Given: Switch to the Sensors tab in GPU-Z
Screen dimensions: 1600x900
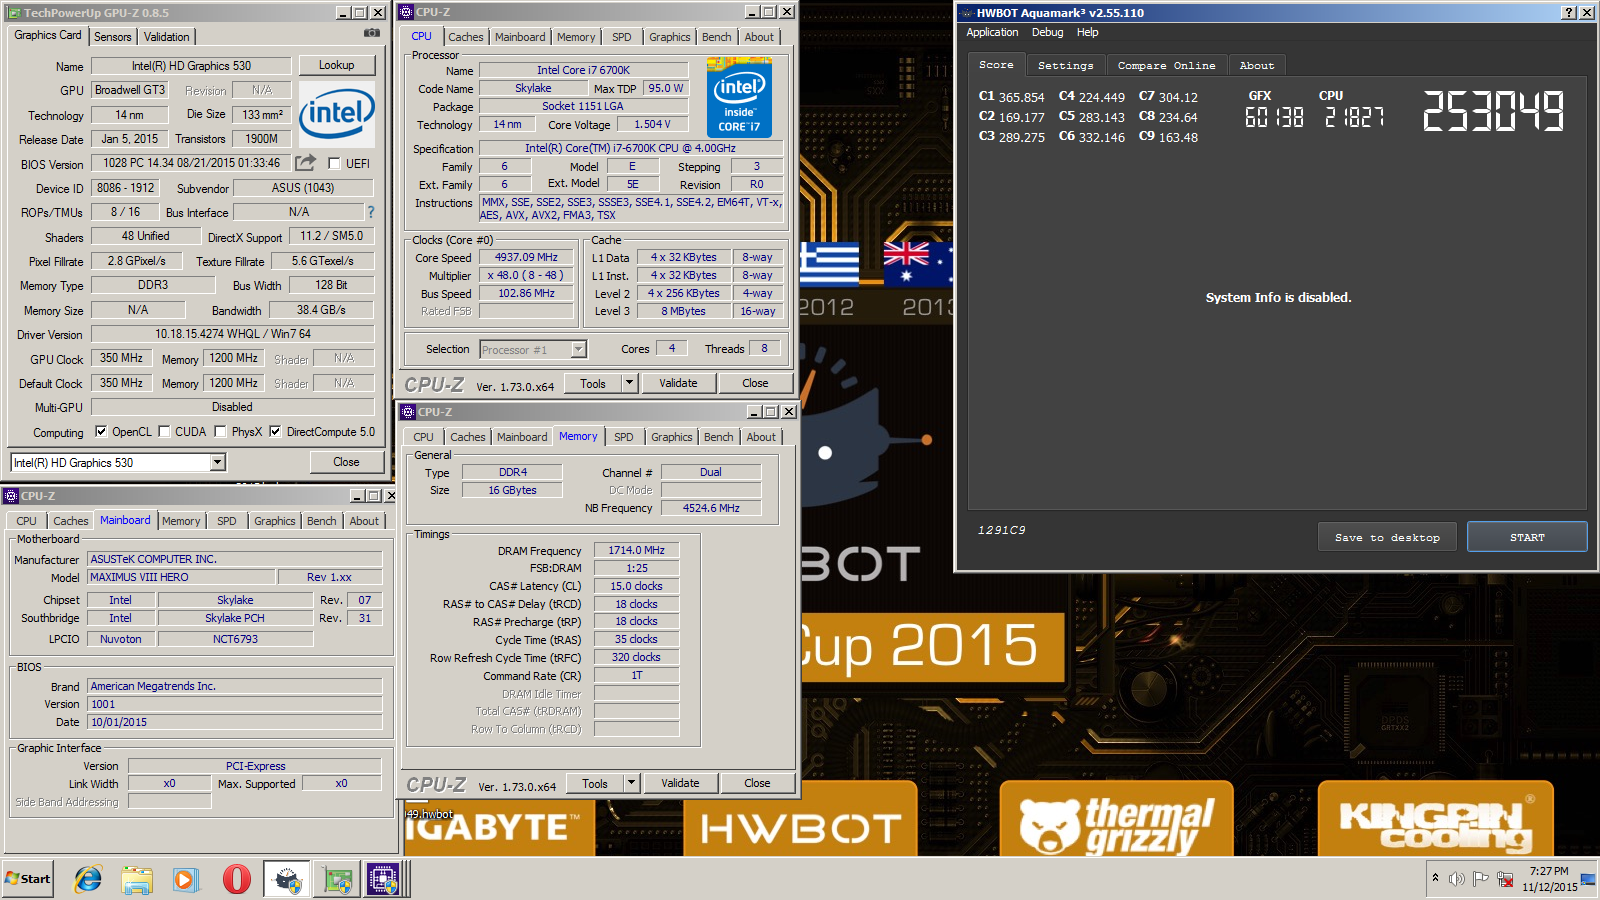Looking at the screenshot, I should 113,37.
